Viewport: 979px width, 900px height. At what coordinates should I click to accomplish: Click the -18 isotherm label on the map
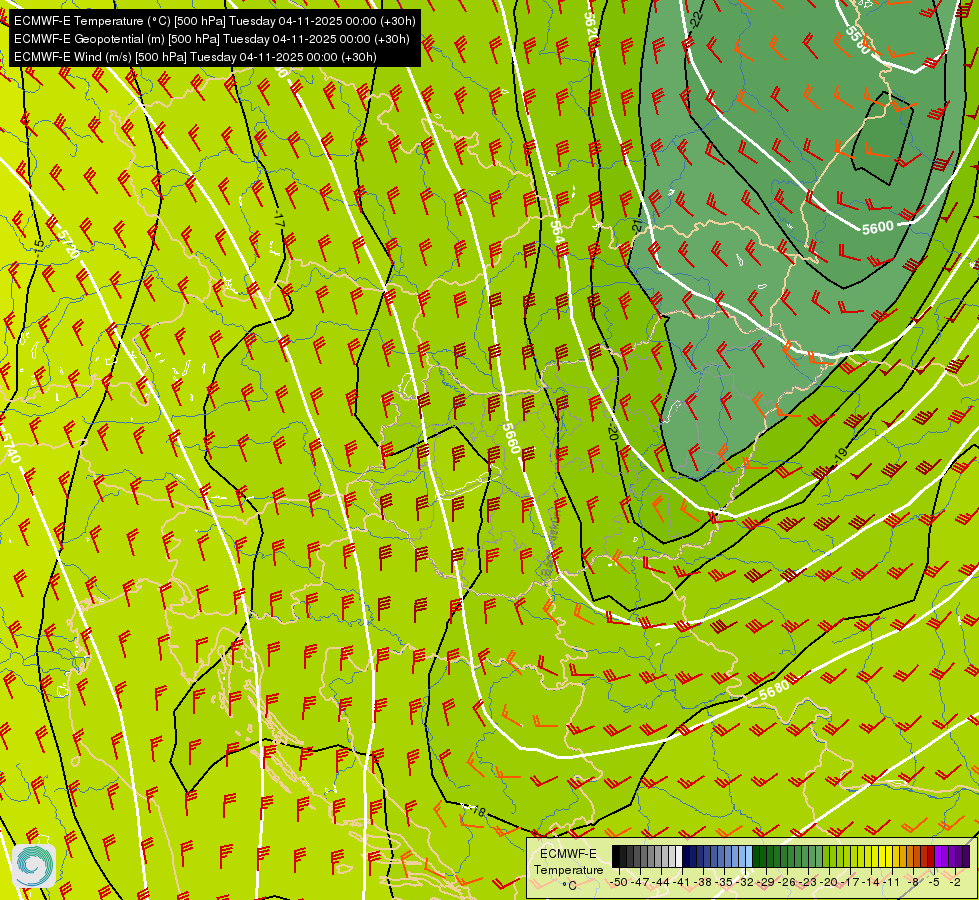476,811
